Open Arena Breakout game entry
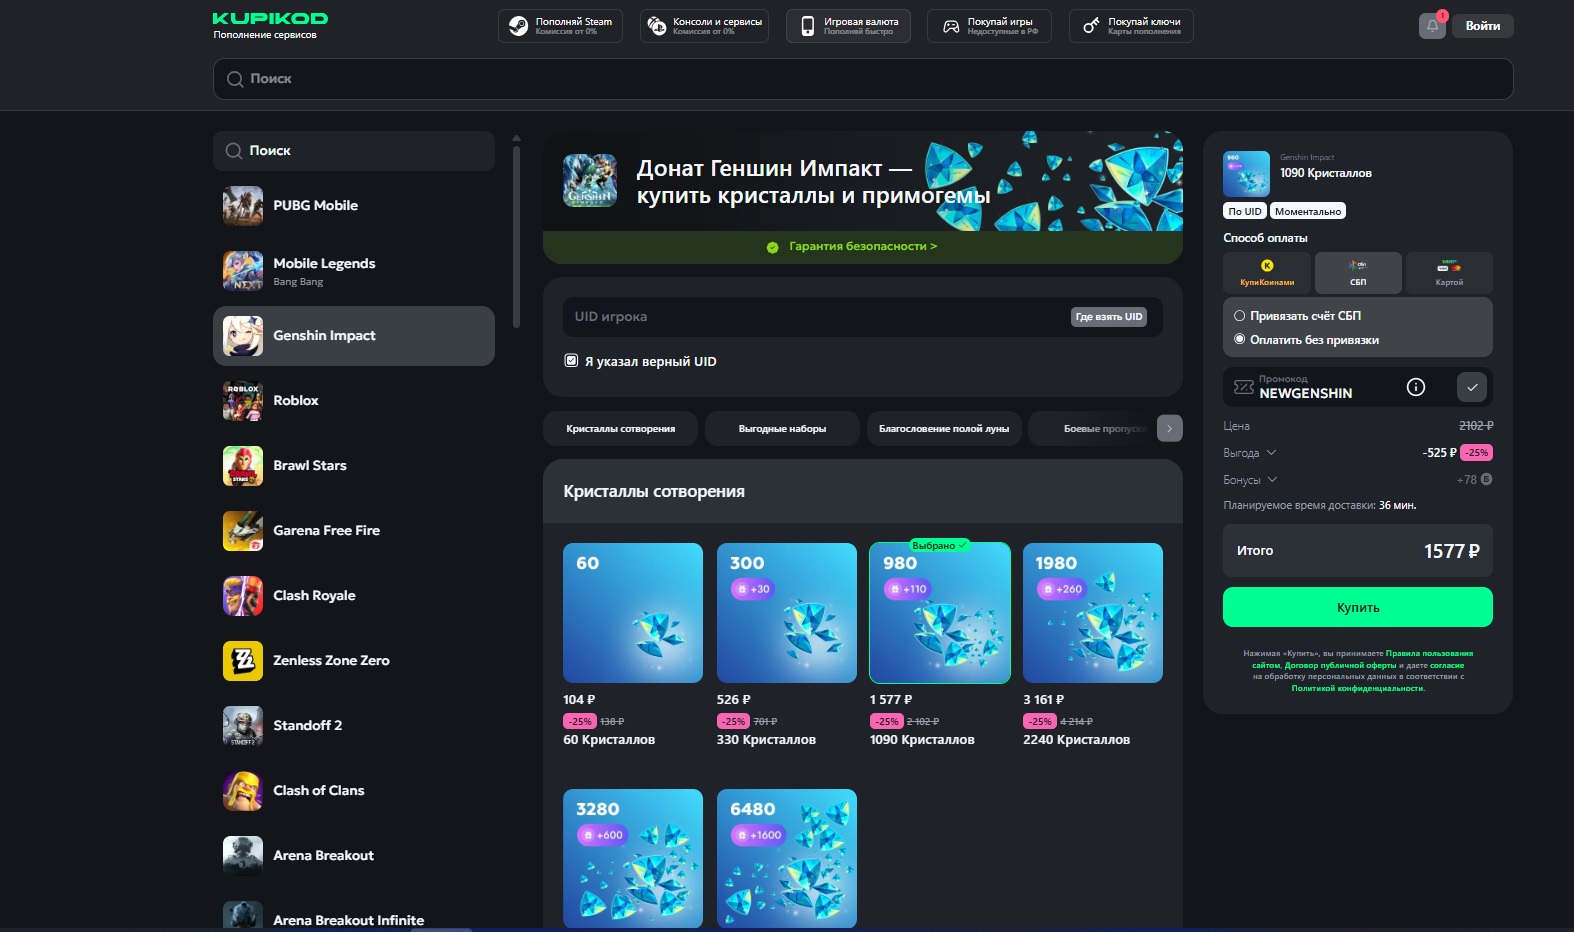1574x932 pixels. coord(354,856)
